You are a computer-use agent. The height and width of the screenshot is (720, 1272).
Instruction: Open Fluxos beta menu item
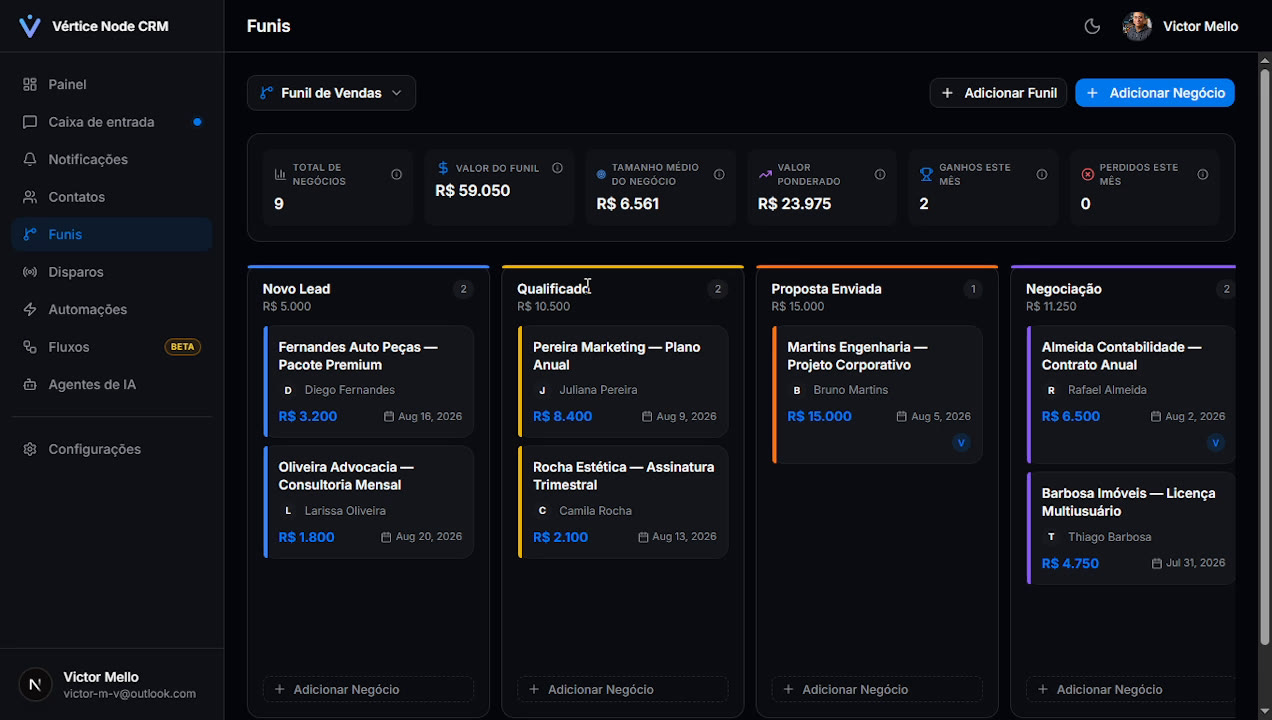point(112,347)
